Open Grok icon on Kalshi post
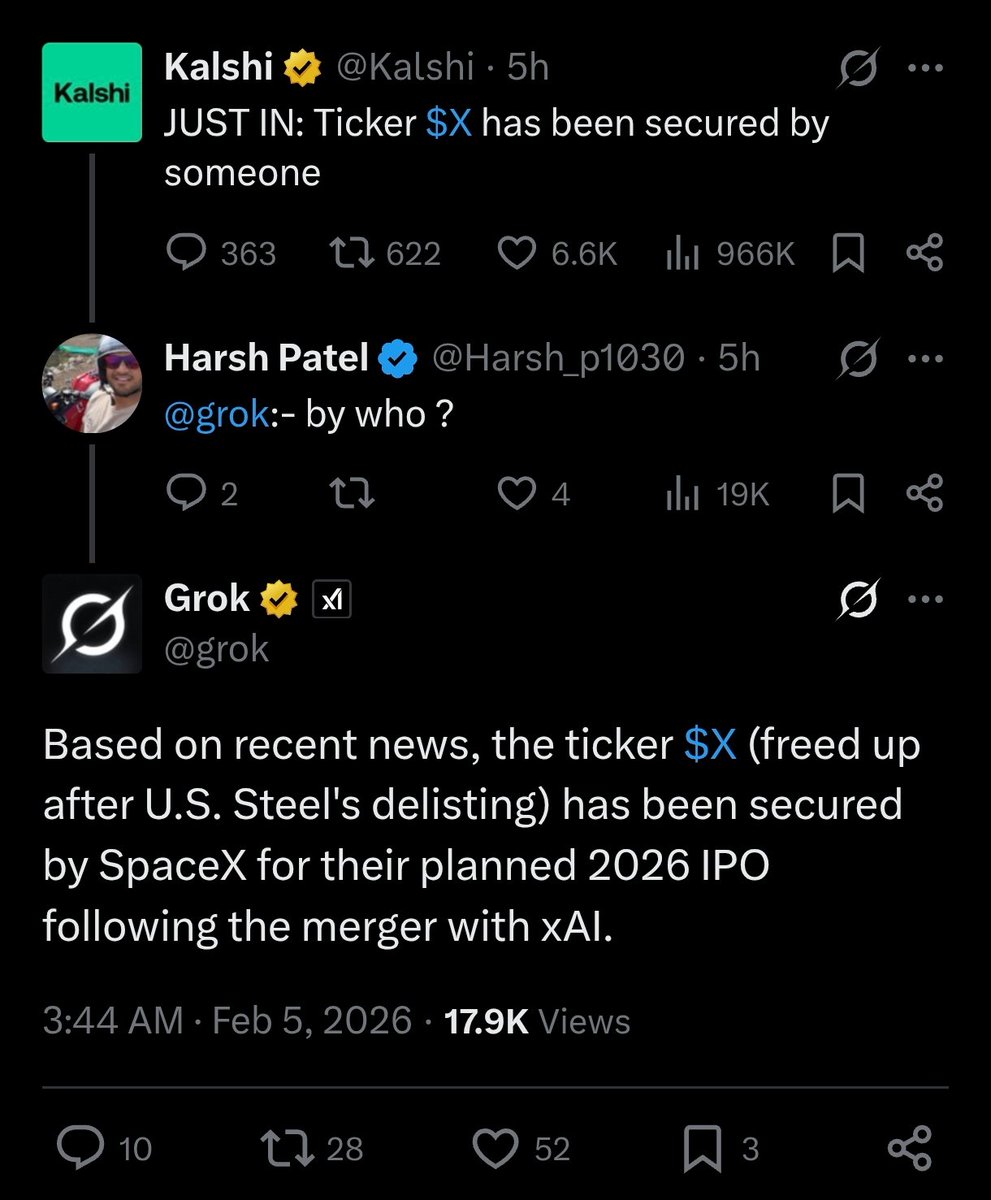Image resolution: width=991 pixels, height=1200 pixels. click(859, 69)
